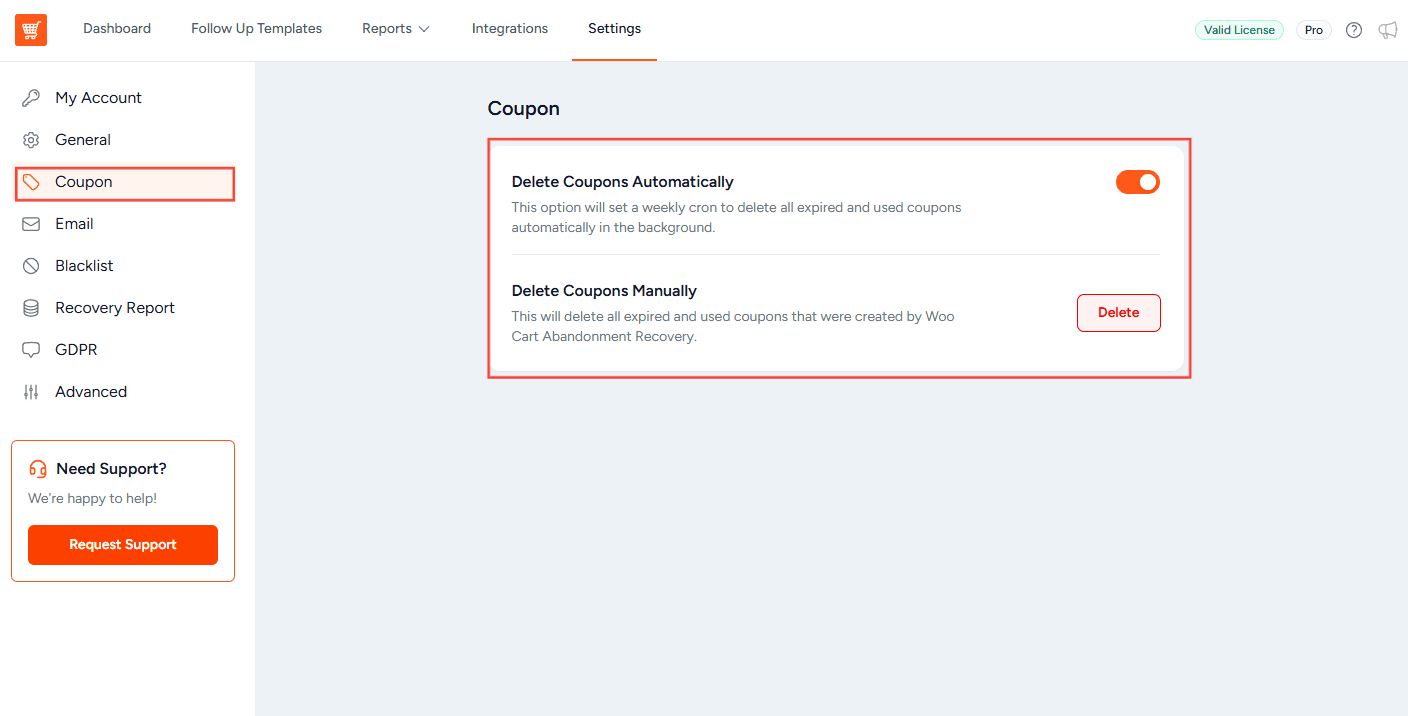Select Coupon settings section
Image resolution: width=1408 pixels, height=716 pixels.
tap(124, 184)
